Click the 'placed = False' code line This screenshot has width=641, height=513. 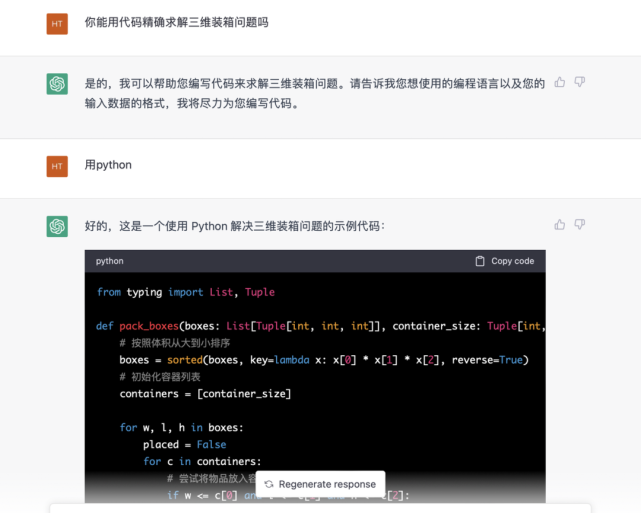(x=184, y=445)
